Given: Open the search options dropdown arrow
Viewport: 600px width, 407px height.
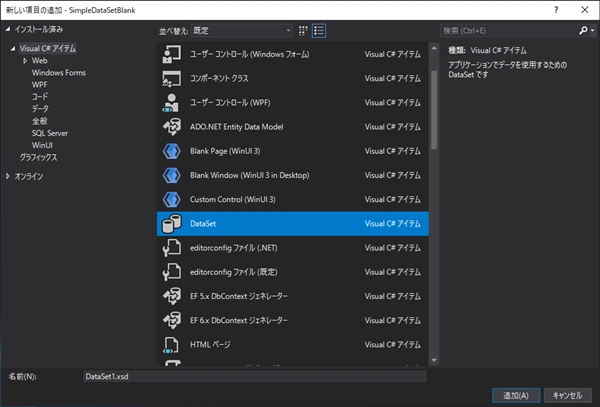Looking at the screenshot, I should (x=592, y=30).
